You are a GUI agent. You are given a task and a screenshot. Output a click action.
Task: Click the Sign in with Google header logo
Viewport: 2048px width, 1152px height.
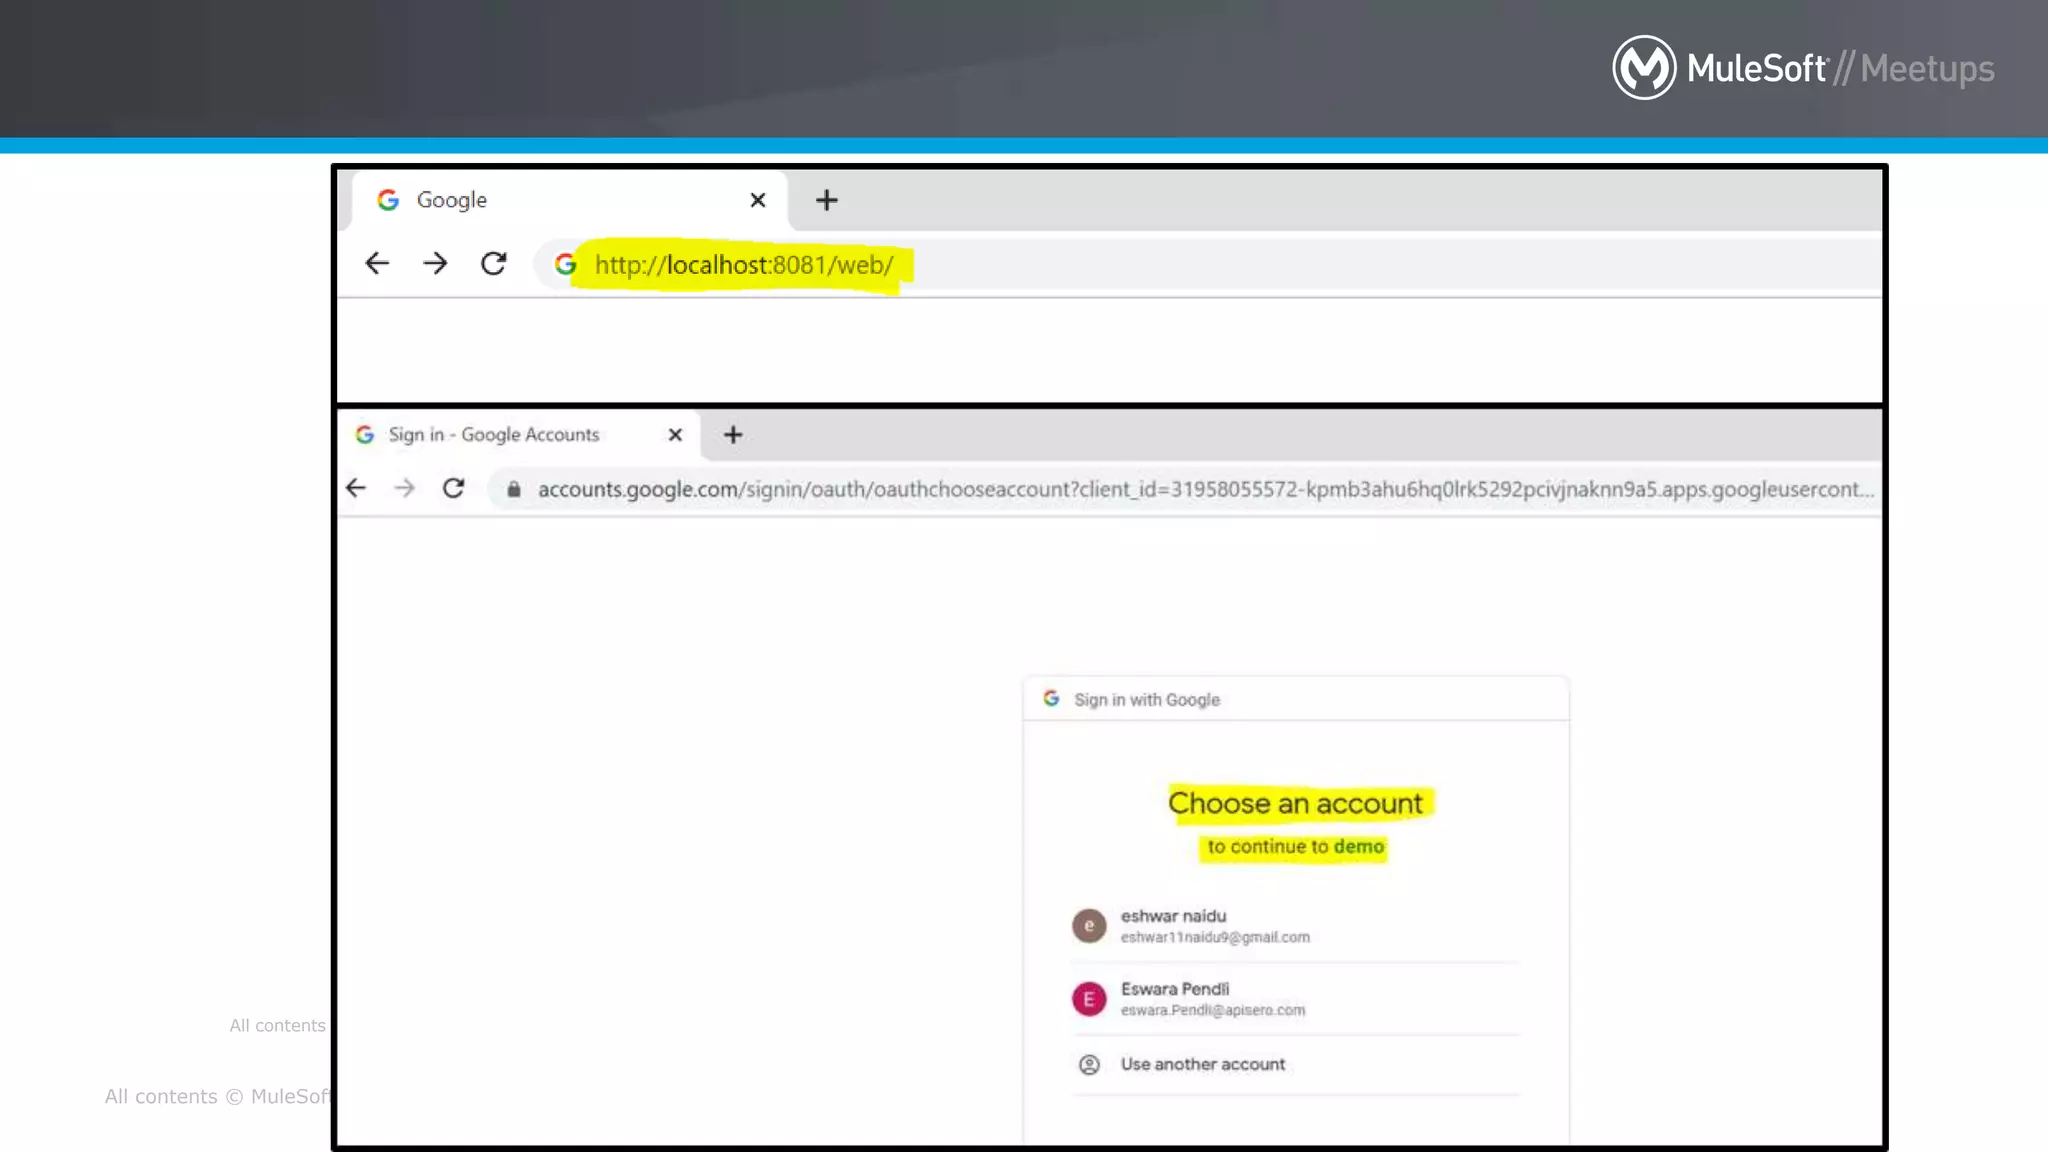pos(1051,699)
